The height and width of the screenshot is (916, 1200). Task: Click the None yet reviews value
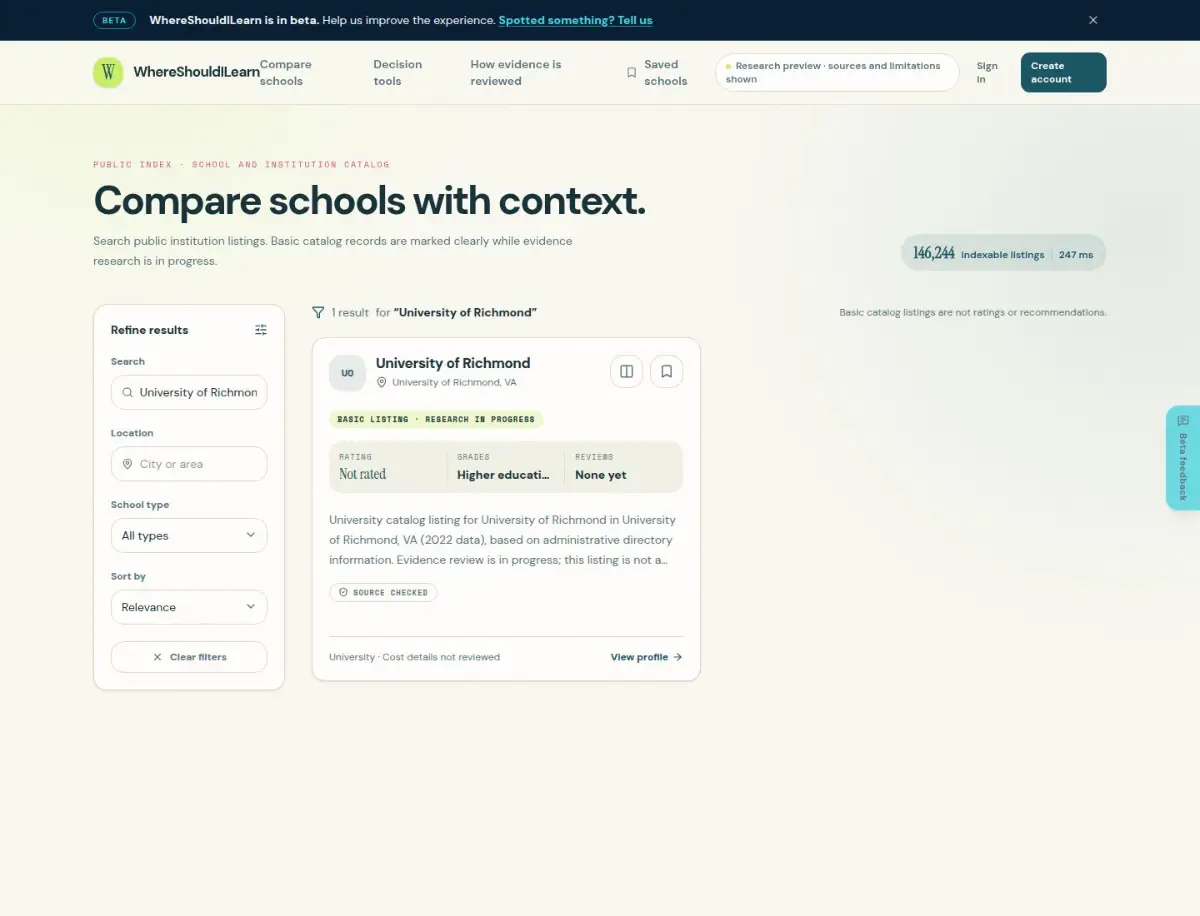click(601, 475)
